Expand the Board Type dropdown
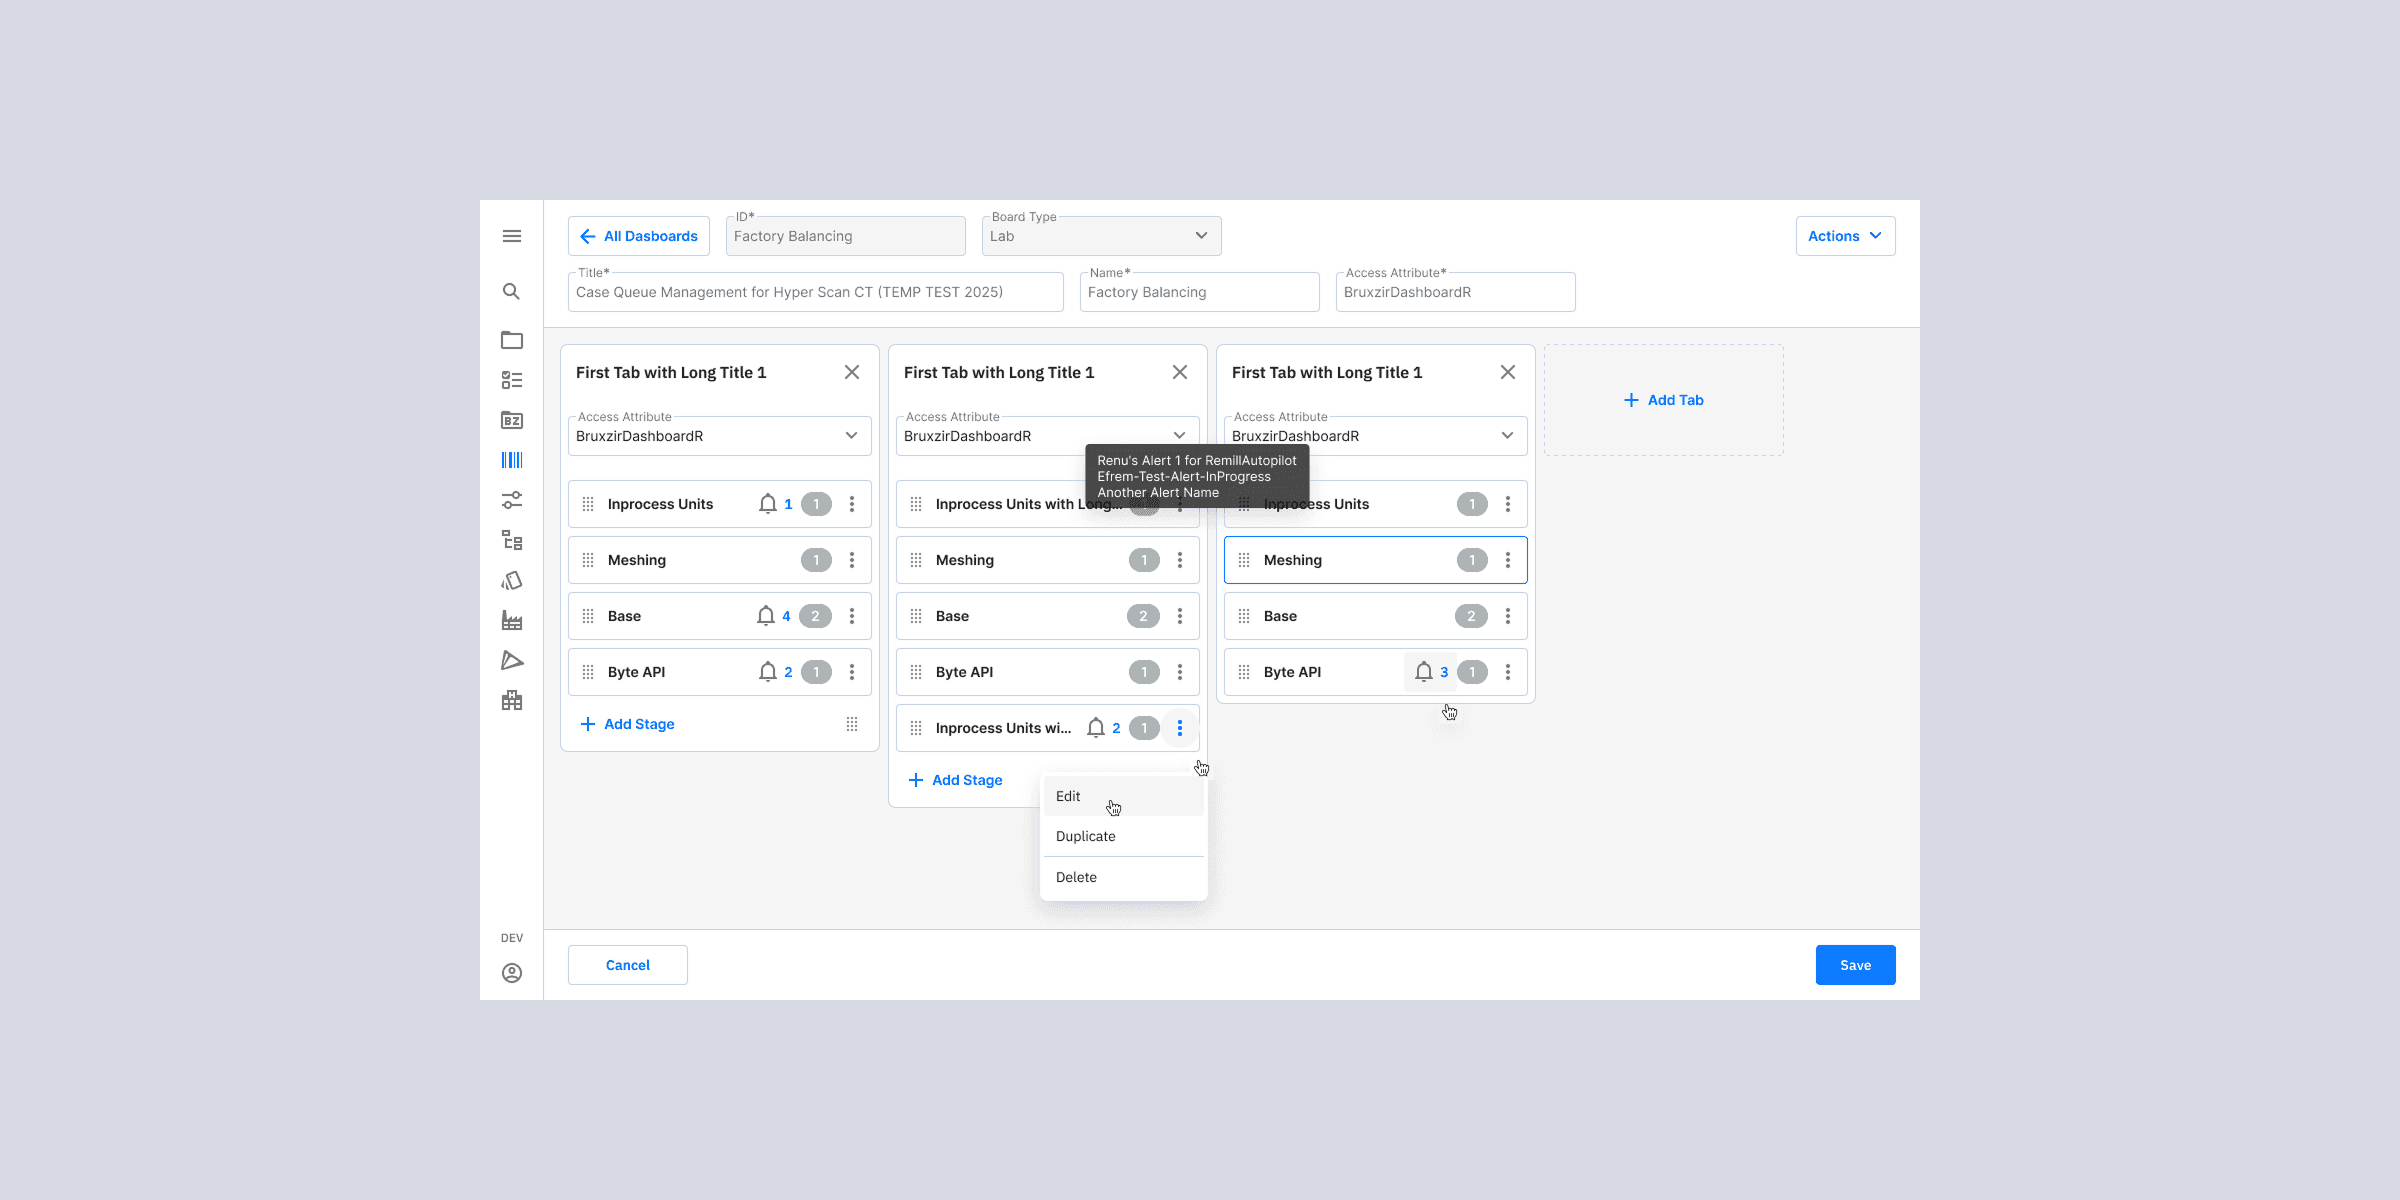2400x1200 pixels. pyautogui.click(x=1100, y=236)
